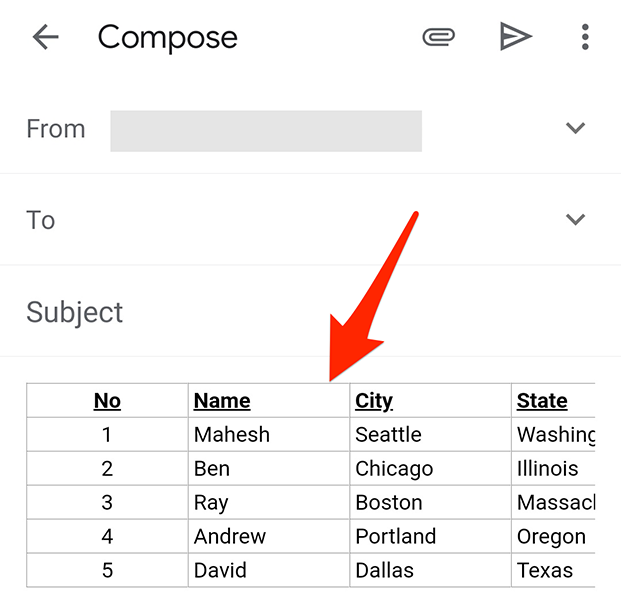Image resolution: width=621 pixels, height=600 pixels.
Task: Send the email with arrow icon
Action: (515, 38)
